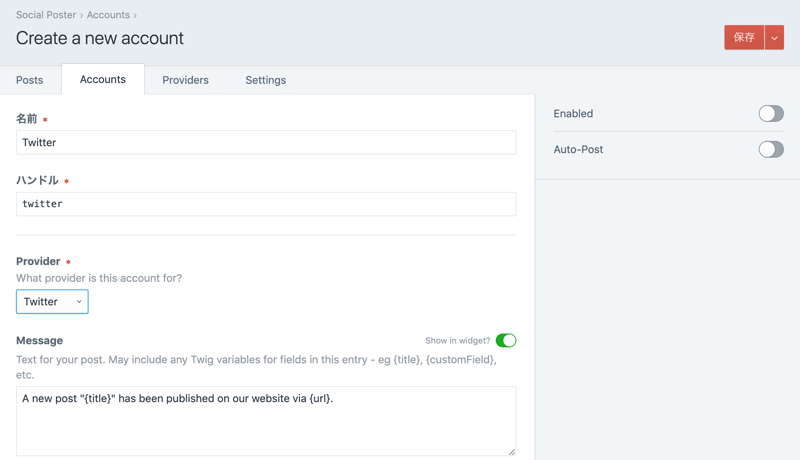Image resolution: width=800 pixels, height=460 pixels.
Task: Turn on the Auto-Post switch
Action: tap(770, 150)
